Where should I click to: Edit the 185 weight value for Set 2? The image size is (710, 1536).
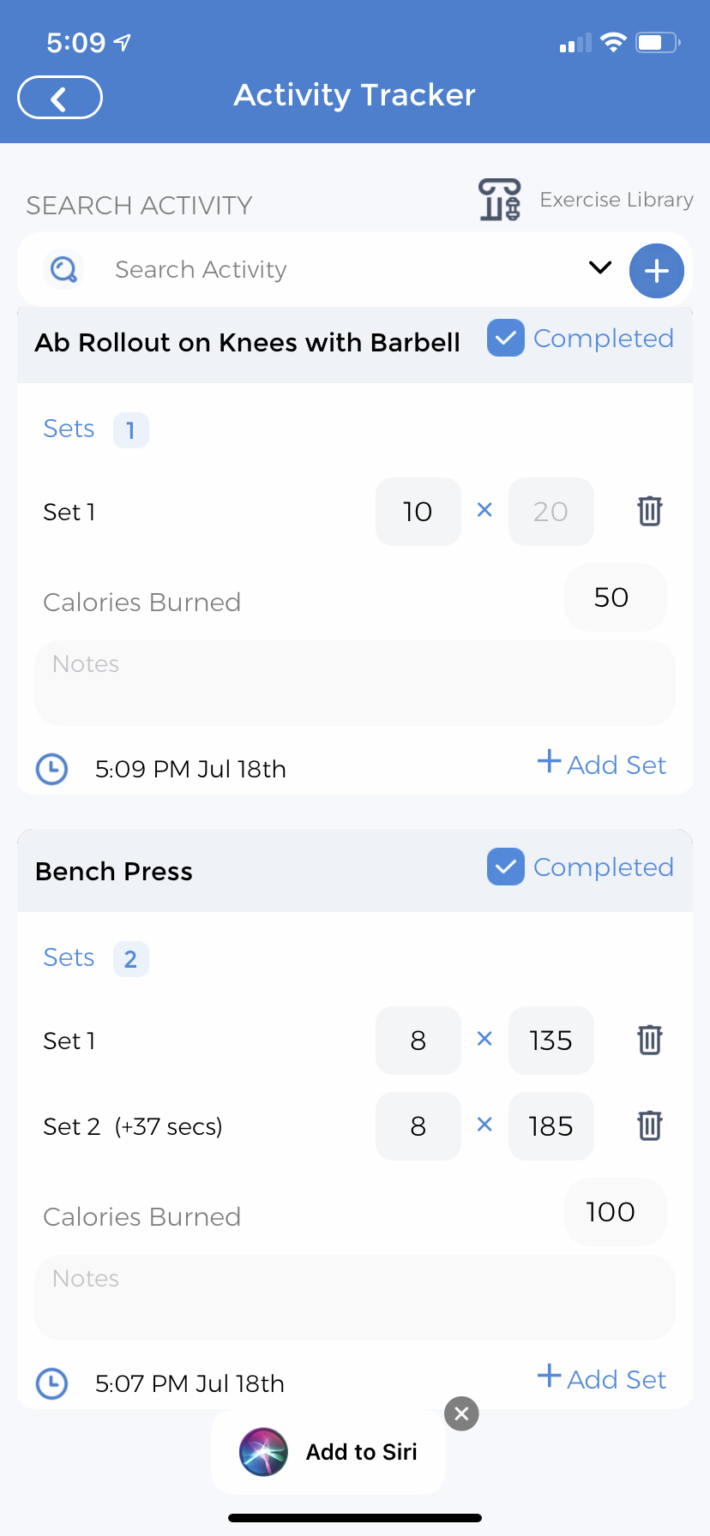click(550, 1126)
